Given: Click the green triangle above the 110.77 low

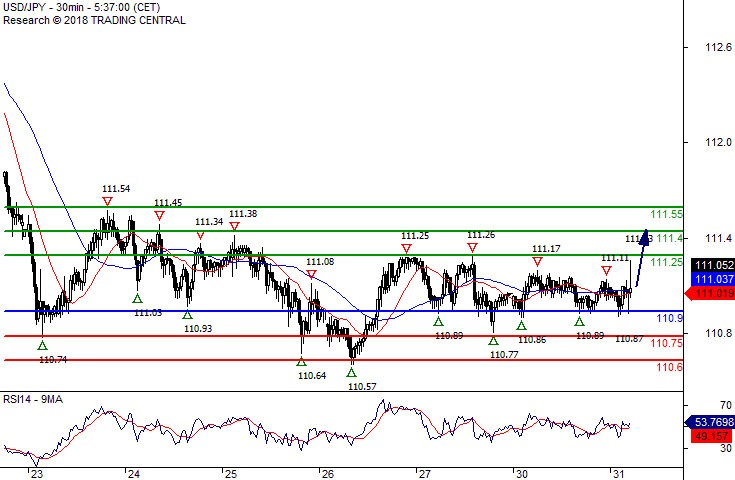Looking at the screenshot, I should pos(493,341).
